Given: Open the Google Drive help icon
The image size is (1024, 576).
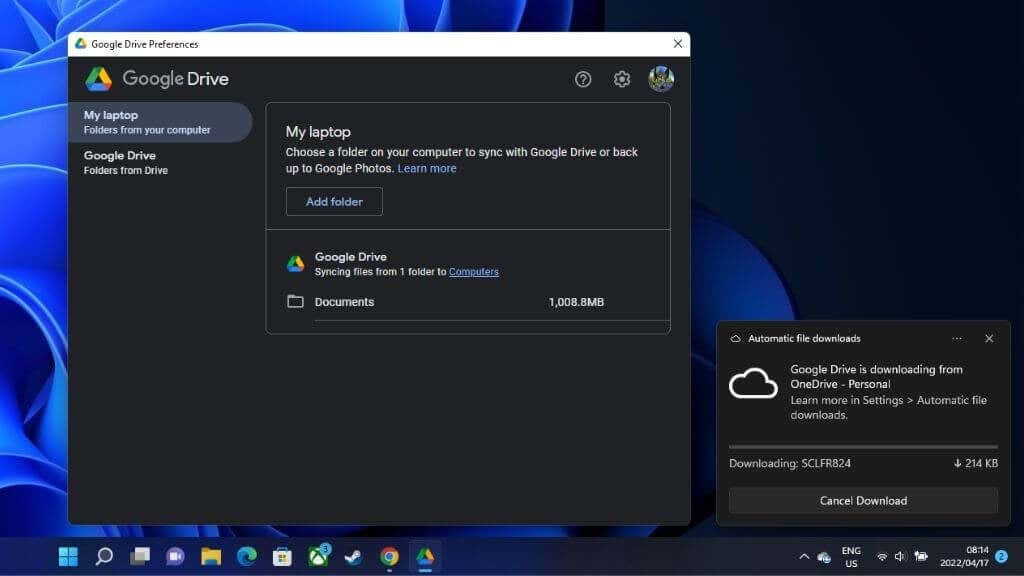Looking at the screenshot, I should pos(583,79).
